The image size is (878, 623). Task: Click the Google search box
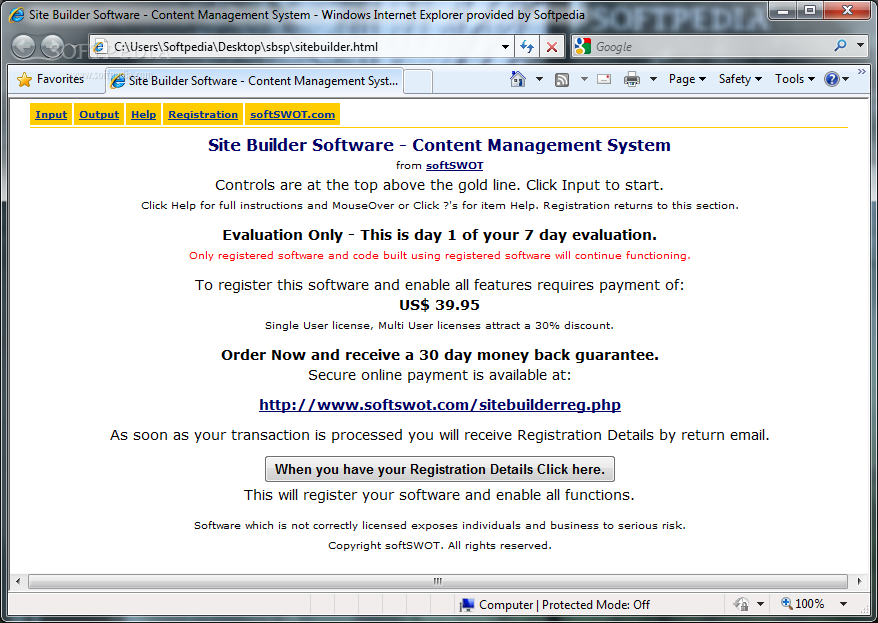[711, 47]
